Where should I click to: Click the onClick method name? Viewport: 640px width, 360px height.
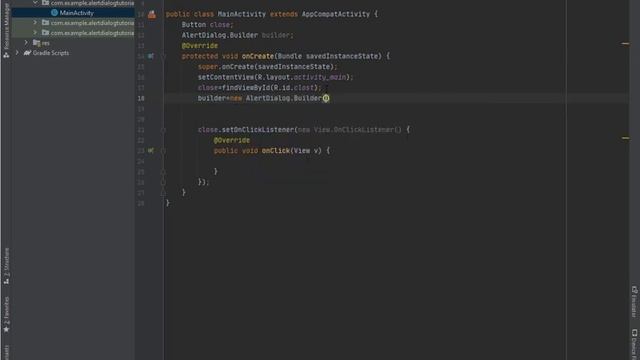pyautogui.click(x=276, y=151)
